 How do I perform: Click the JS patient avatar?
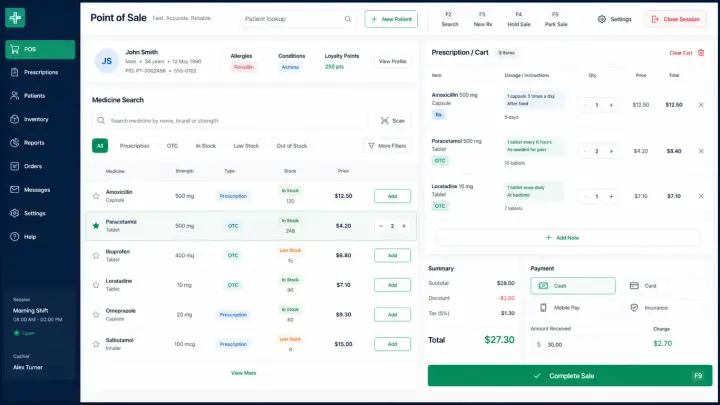pyautogui.click(x=107, y=61)
